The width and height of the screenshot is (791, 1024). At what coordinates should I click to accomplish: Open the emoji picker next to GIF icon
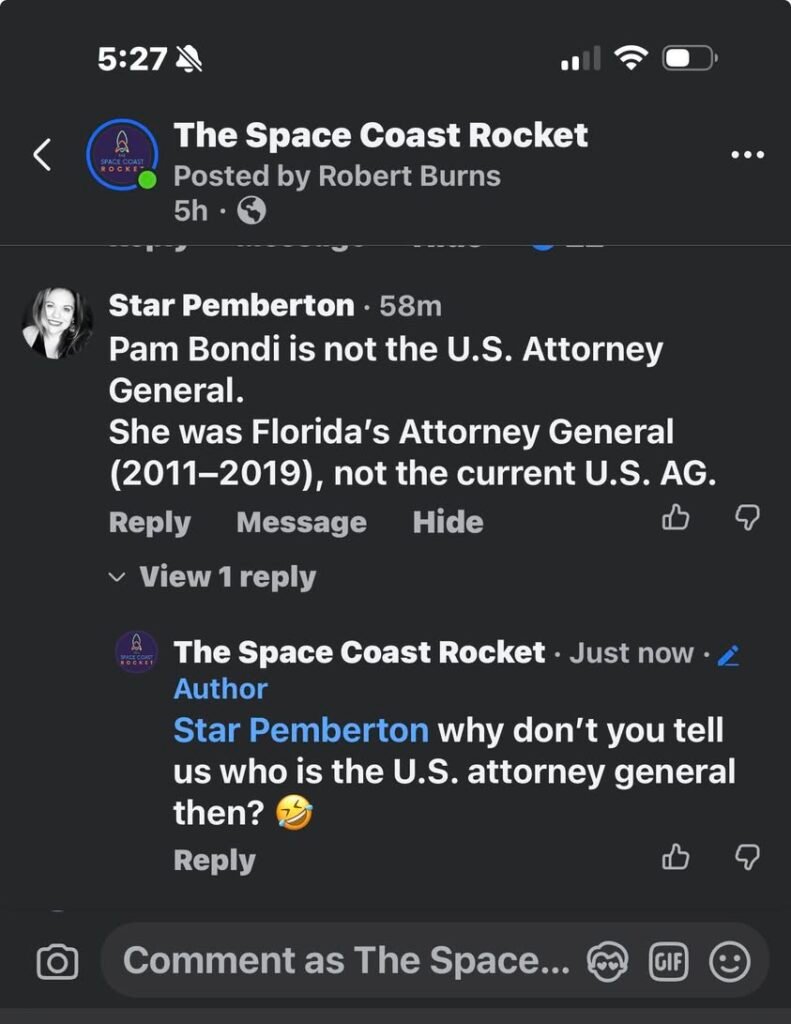[x=731, y=962]
